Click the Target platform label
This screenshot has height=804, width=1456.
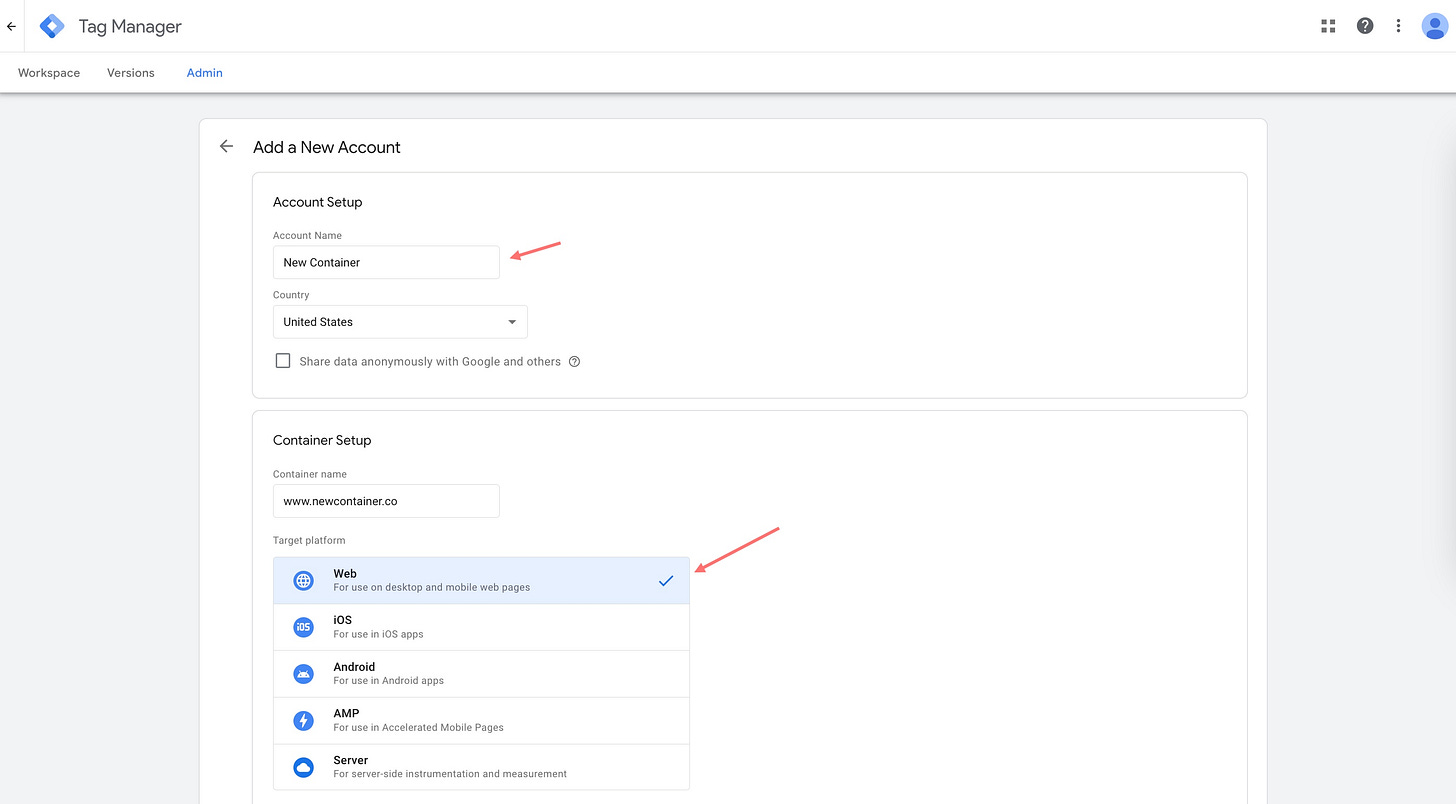(x=309, y=540)
